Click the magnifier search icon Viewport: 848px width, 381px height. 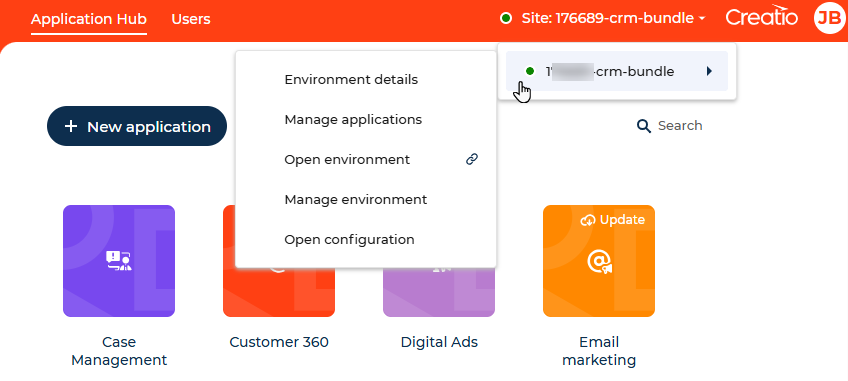(x=644, y=126)
